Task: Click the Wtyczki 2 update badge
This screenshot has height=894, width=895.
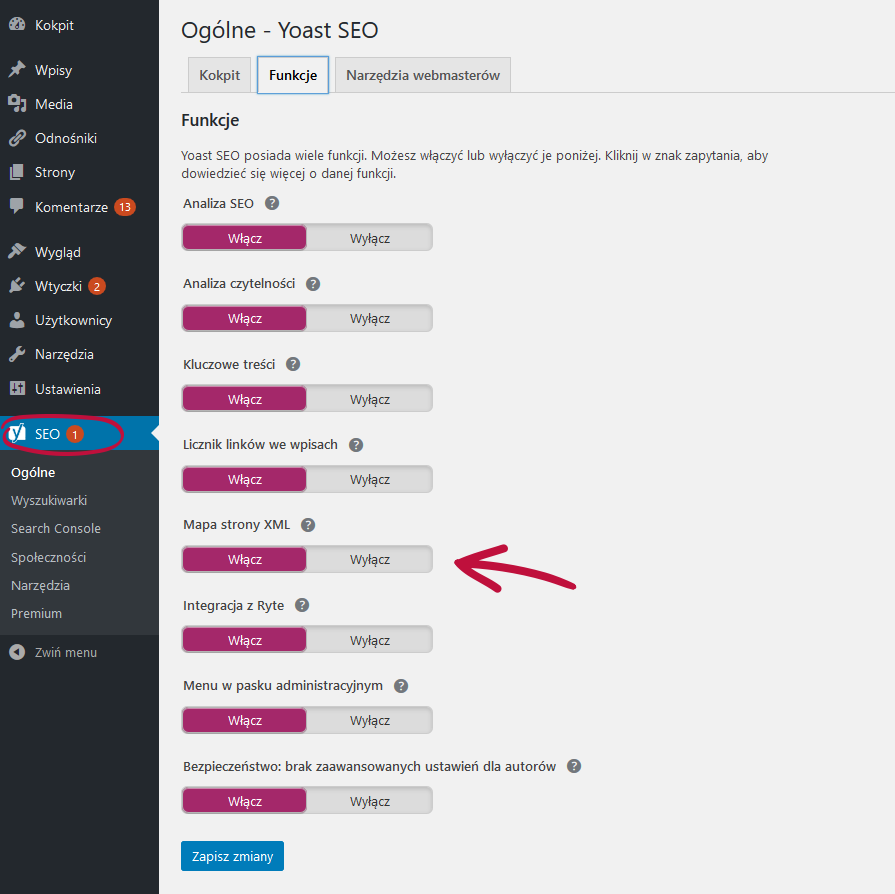Action: click(x=97, y=286)
